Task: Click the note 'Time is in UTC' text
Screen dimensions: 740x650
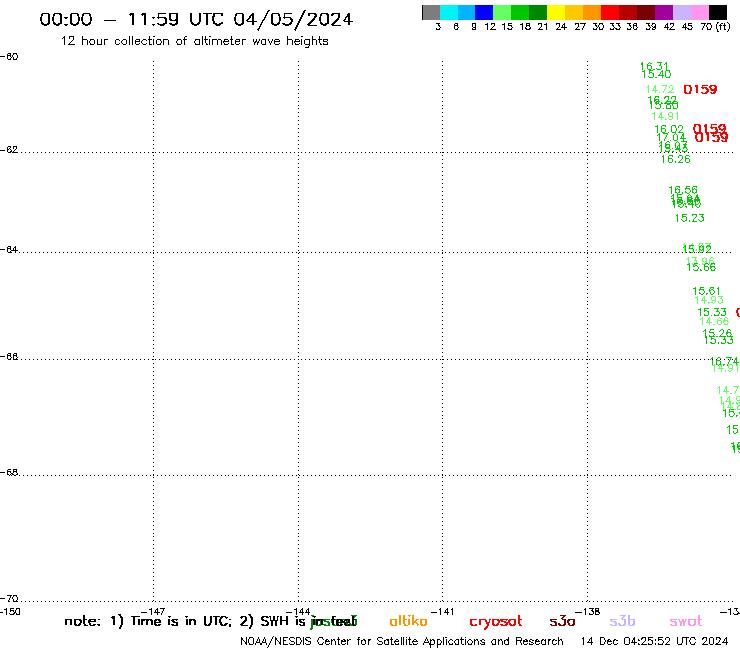Action: [x=181, y=621]
